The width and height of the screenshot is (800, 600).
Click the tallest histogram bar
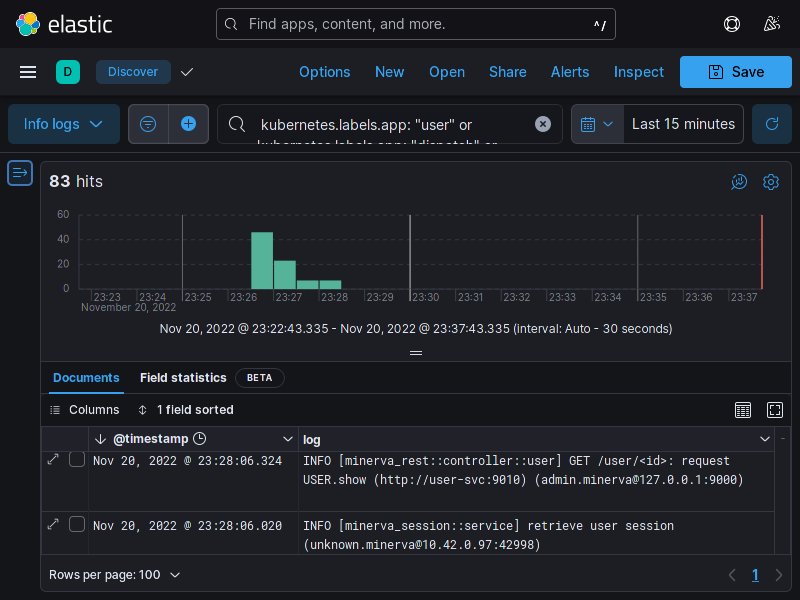coord(262,260)
